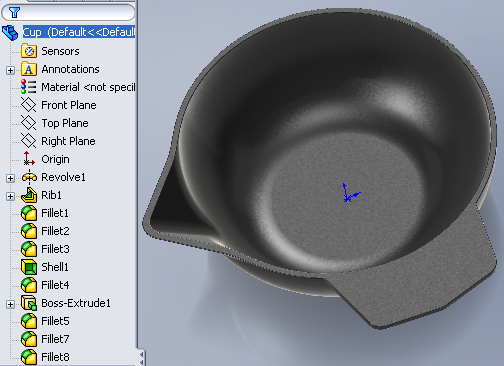Click the Sensors folder icon
Viewport: 504px width, 366px height.
[29, 51]
